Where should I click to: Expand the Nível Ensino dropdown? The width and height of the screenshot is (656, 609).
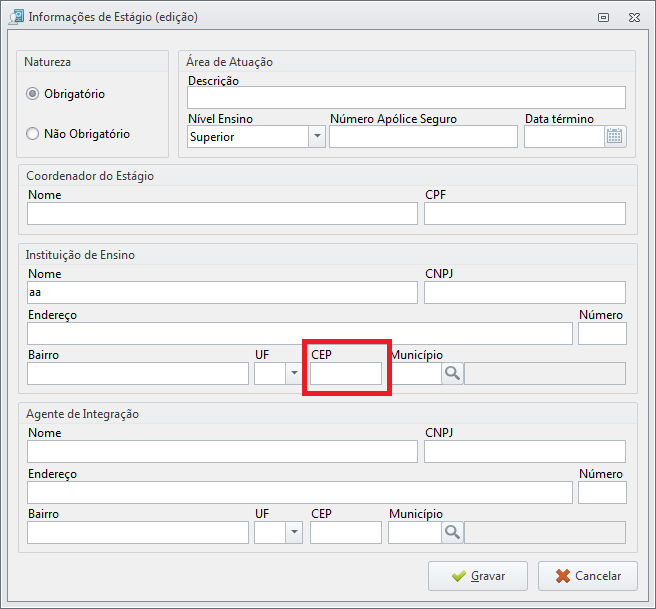click(317, 136)
